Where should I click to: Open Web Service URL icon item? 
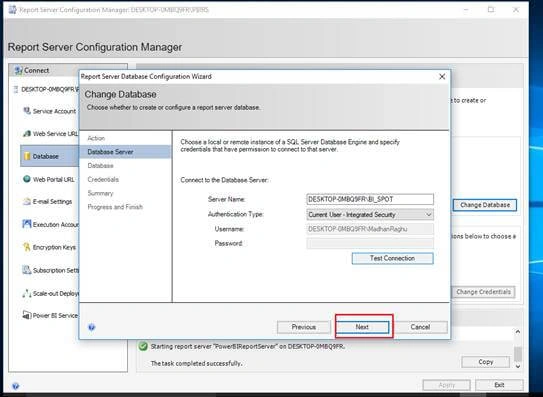pos(27,133)
